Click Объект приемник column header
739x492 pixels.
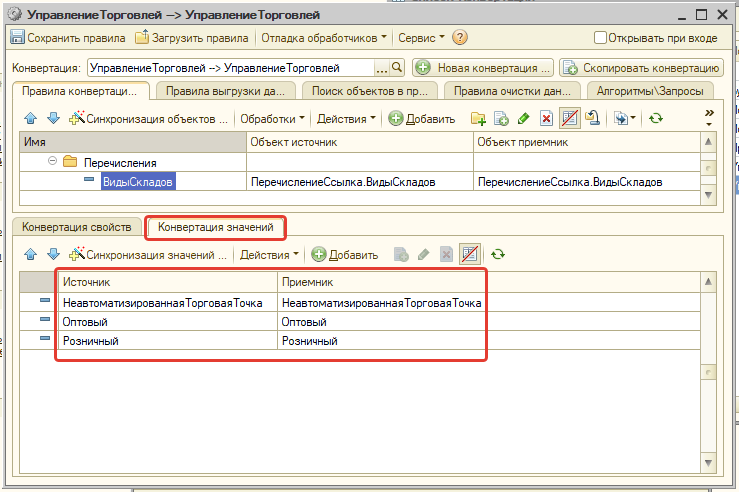(587, 142)
